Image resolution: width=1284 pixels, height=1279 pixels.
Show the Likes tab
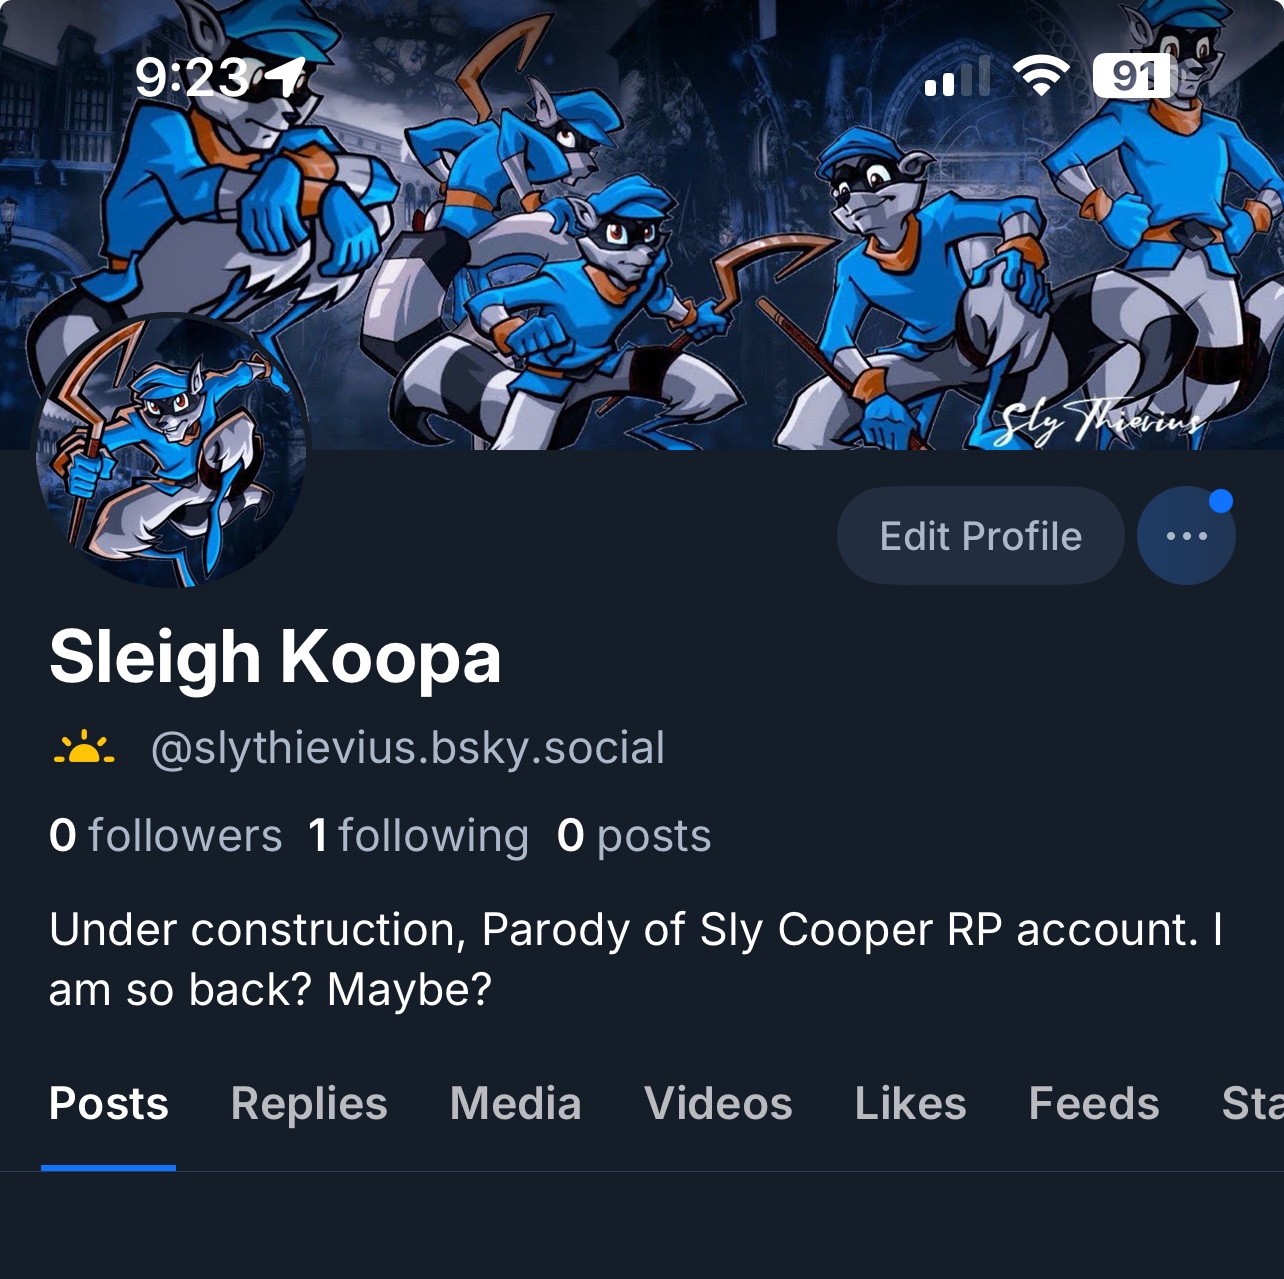coord(910,1104)
